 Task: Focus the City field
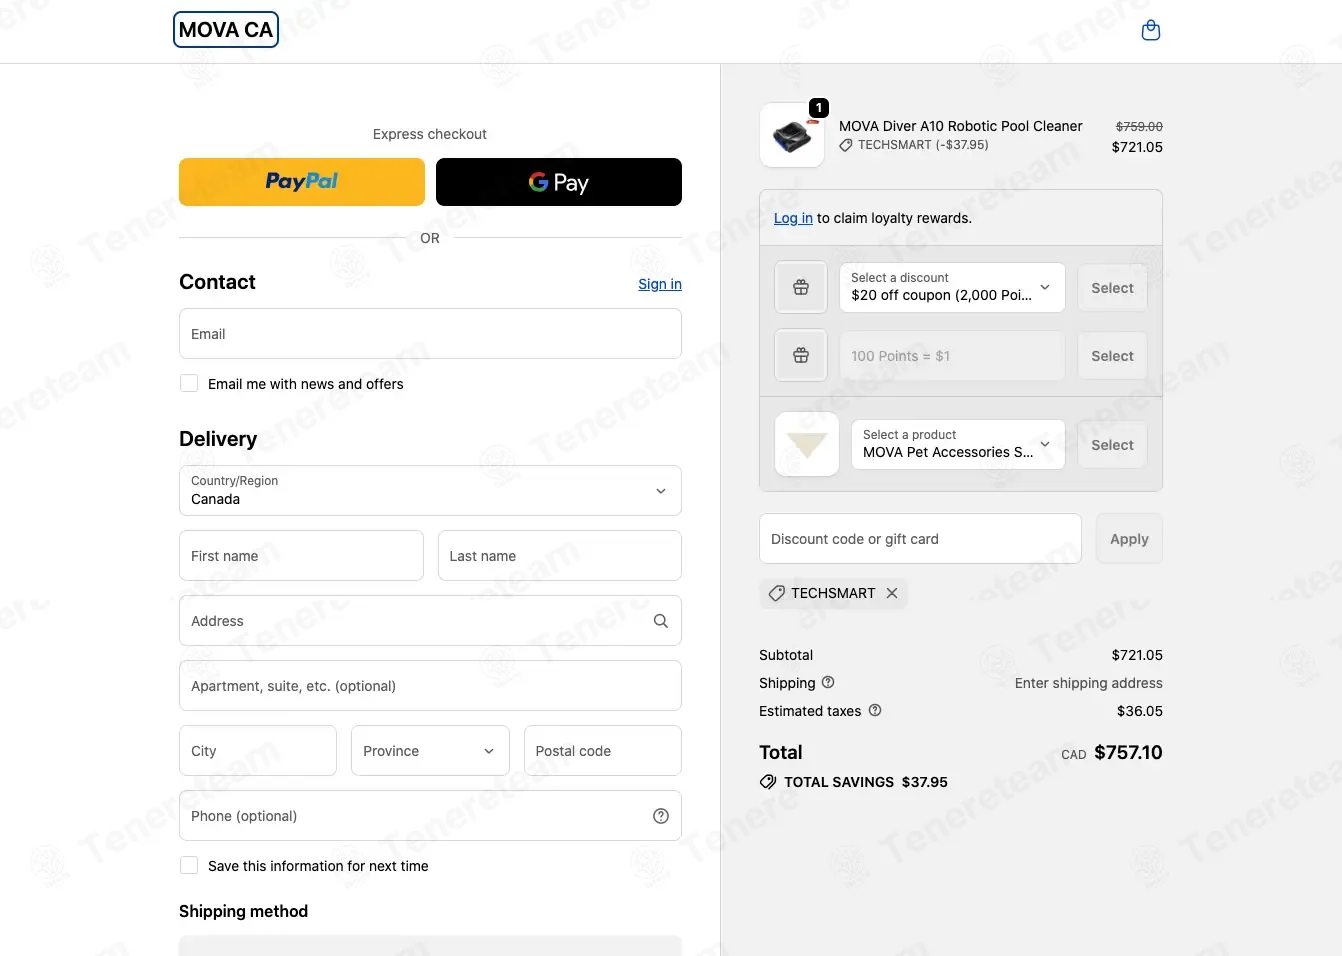[x=258, y=751]
